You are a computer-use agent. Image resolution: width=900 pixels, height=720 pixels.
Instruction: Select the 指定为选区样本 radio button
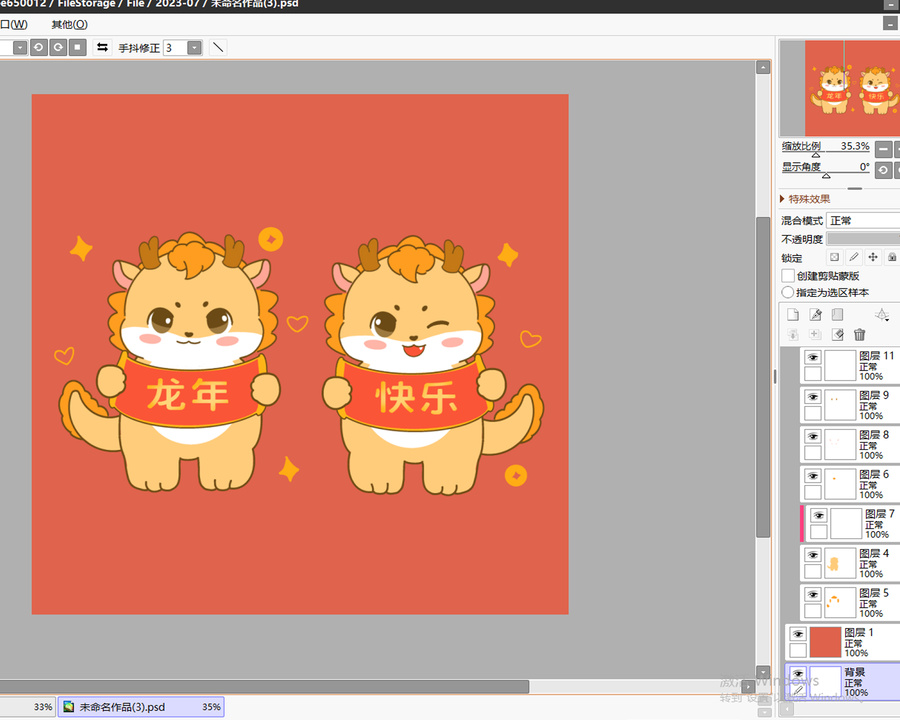(788, 292)
